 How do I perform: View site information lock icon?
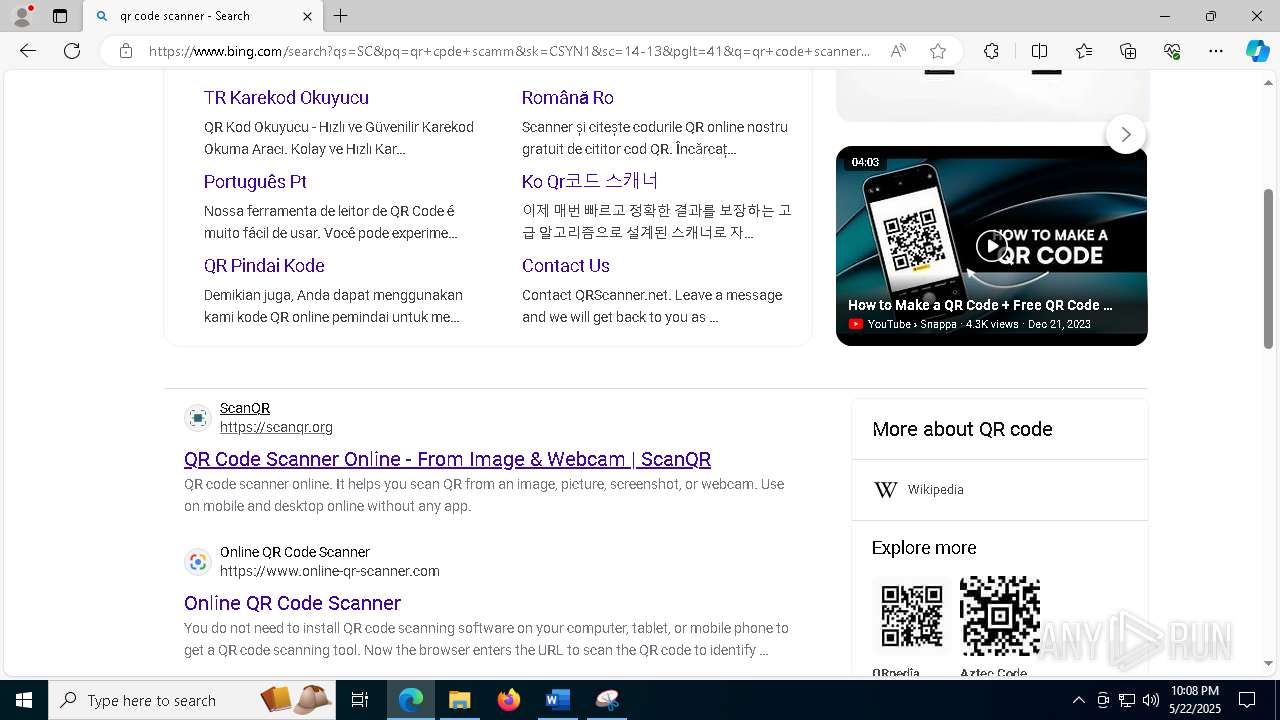[x=126, y=51]
